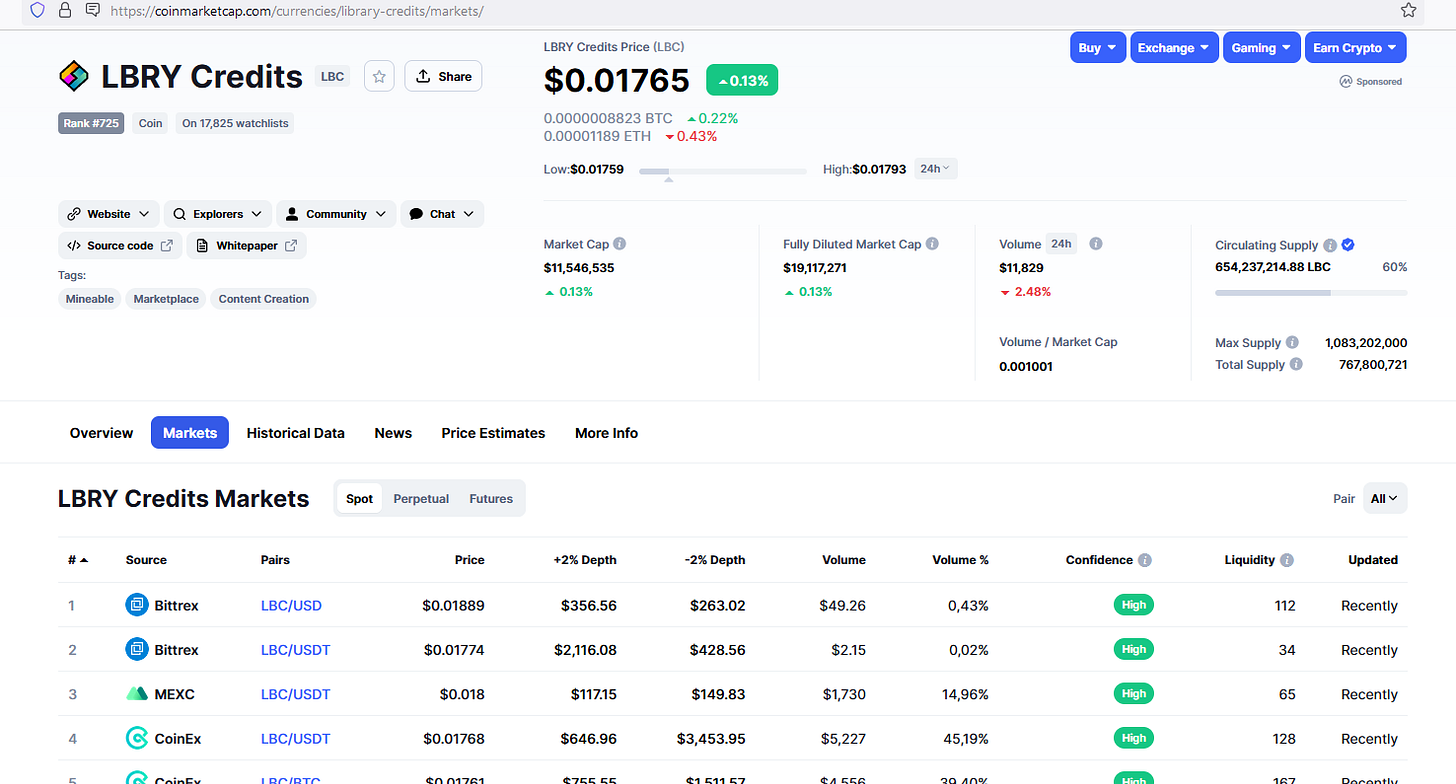Image resolution: width=1456 pixels, height=784 pixels.
Task: Click the low-high price range slider
Action: point(723,172)
